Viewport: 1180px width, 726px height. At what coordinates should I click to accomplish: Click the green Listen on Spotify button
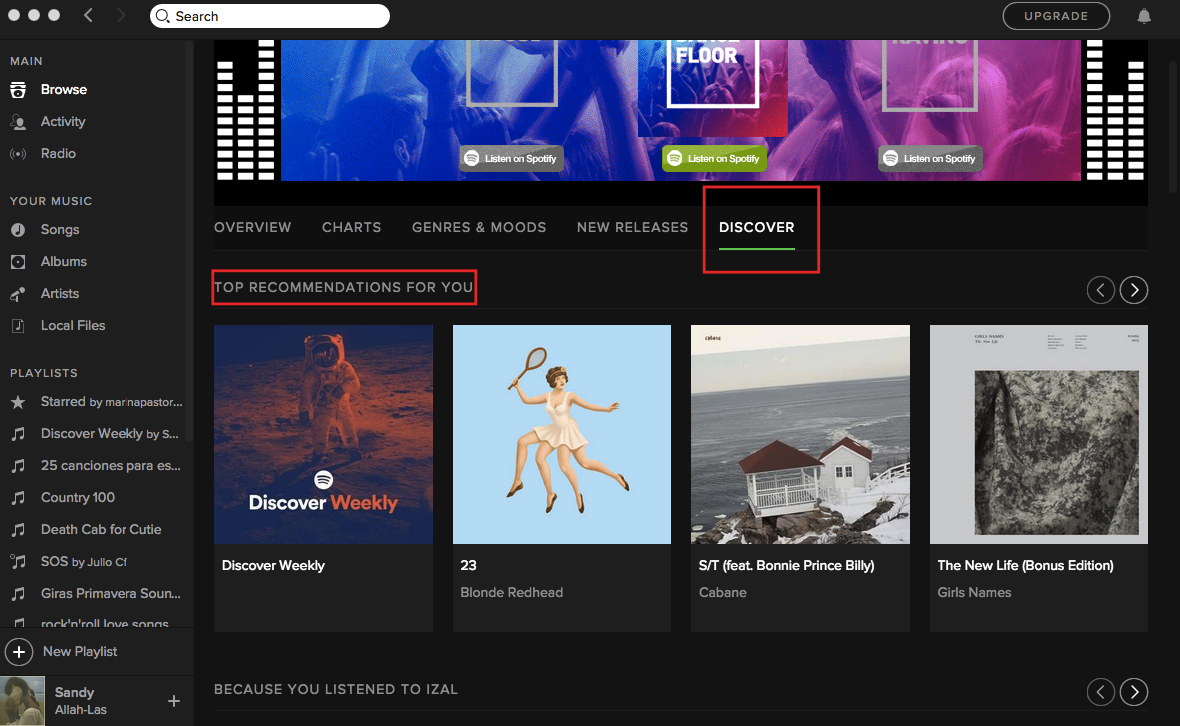pyautogui.click(x=713, y=158)
